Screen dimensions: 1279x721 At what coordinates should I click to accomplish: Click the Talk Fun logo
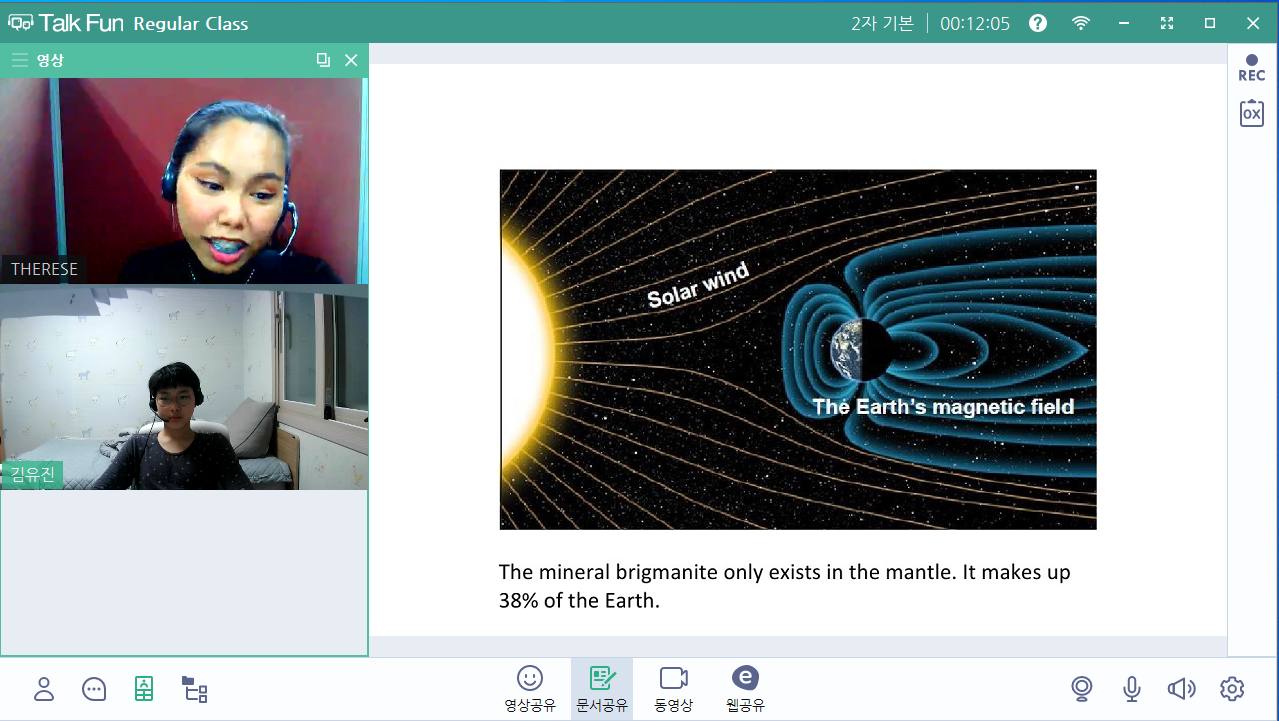(66, 23)
